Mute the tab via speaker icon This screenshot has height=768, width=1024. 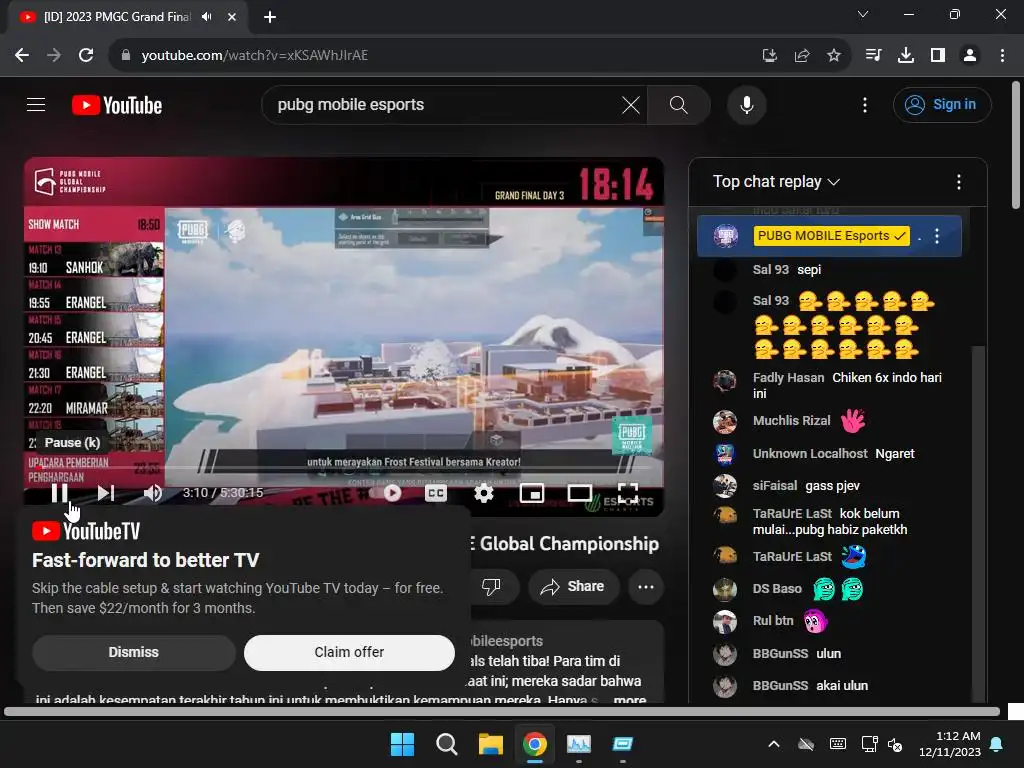click(207, 17)
